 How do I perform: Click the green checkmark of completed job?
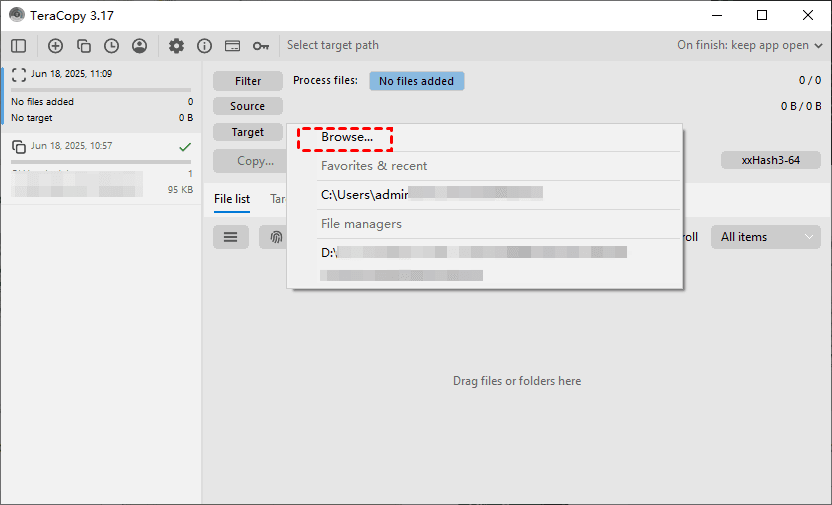coord(185,146)
